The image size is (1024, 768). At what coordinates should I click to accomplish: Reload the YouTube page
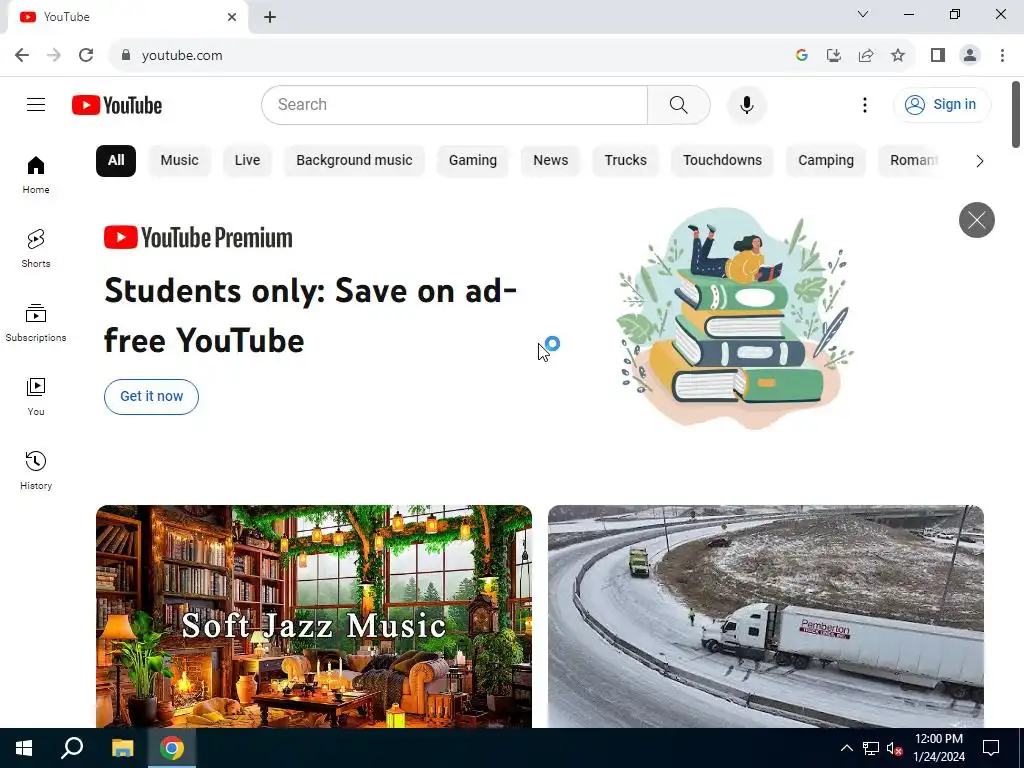(86, 55)
